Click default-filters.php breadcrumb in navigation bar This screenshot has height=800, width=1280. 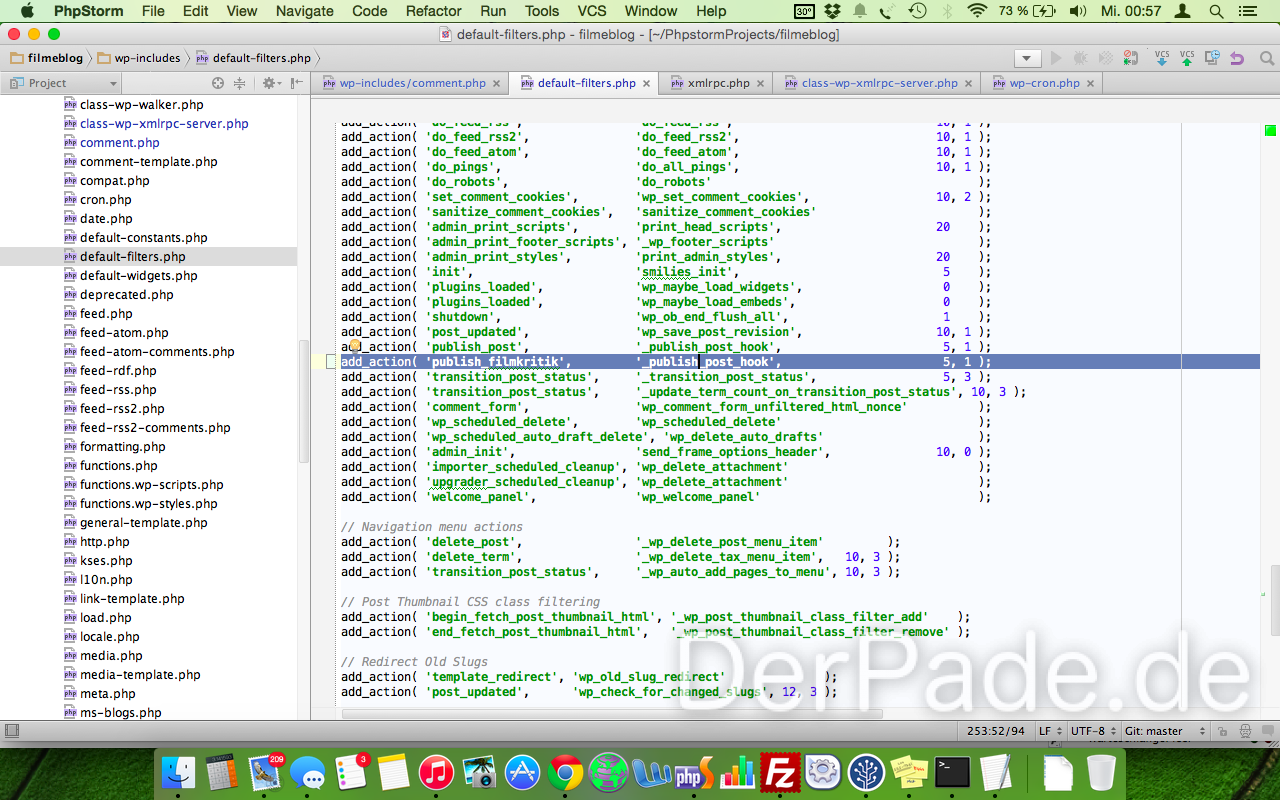[x=253, y=58]
